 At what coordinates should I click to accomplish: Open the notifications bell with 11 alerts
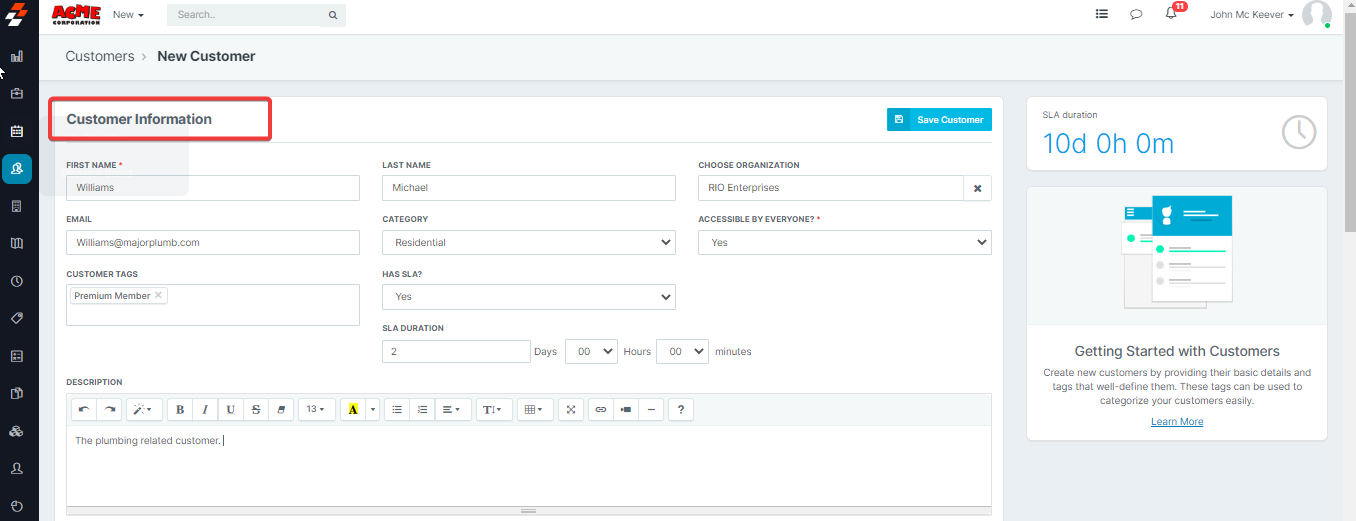(1171, 14)
